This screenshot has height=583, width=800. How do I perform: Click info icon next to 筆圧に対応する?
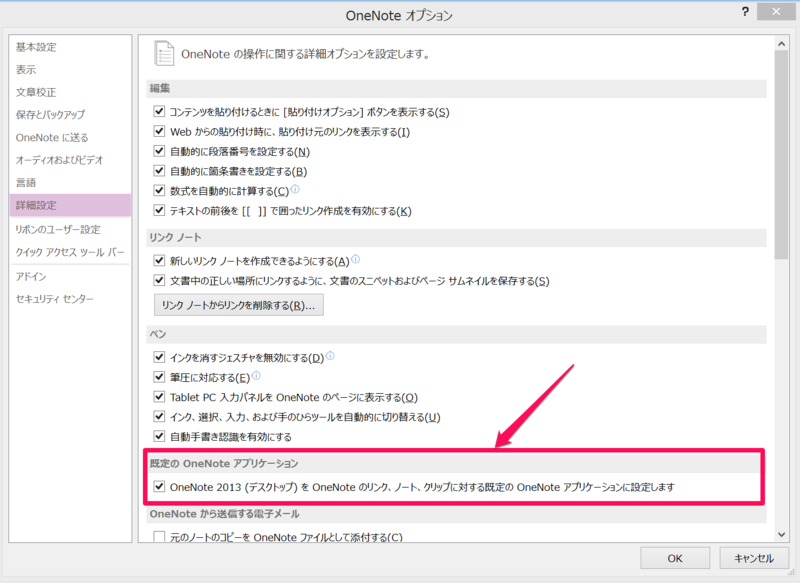click(256, 376)
